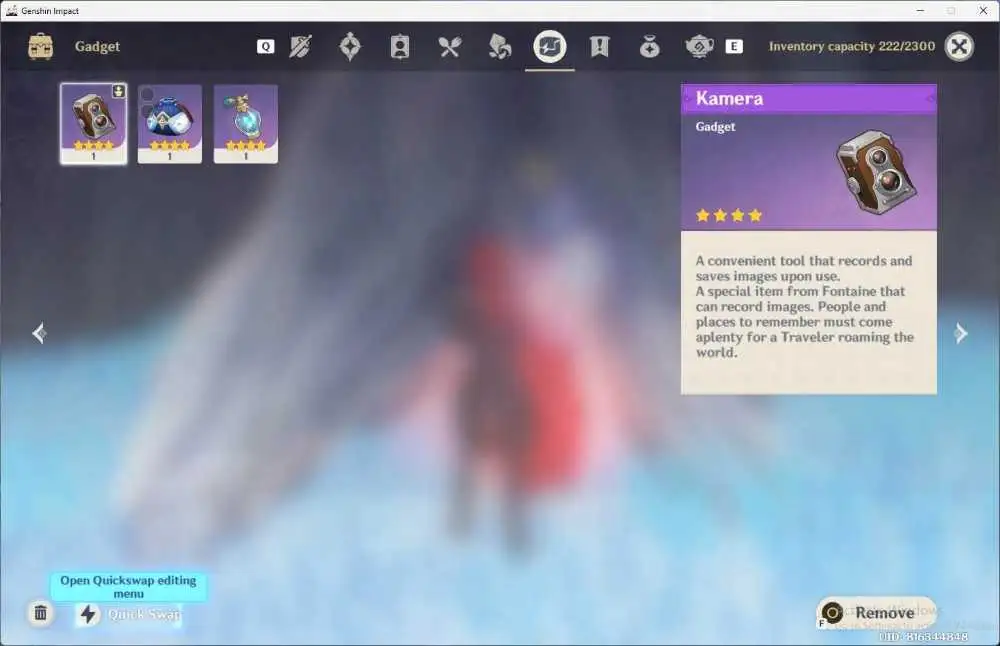Image resolution: width=1000 pixels, height=646 pixels.
Task: Select the highlighted Gadget tab icon
Action: pyautogui.click(x=550, y=46)
